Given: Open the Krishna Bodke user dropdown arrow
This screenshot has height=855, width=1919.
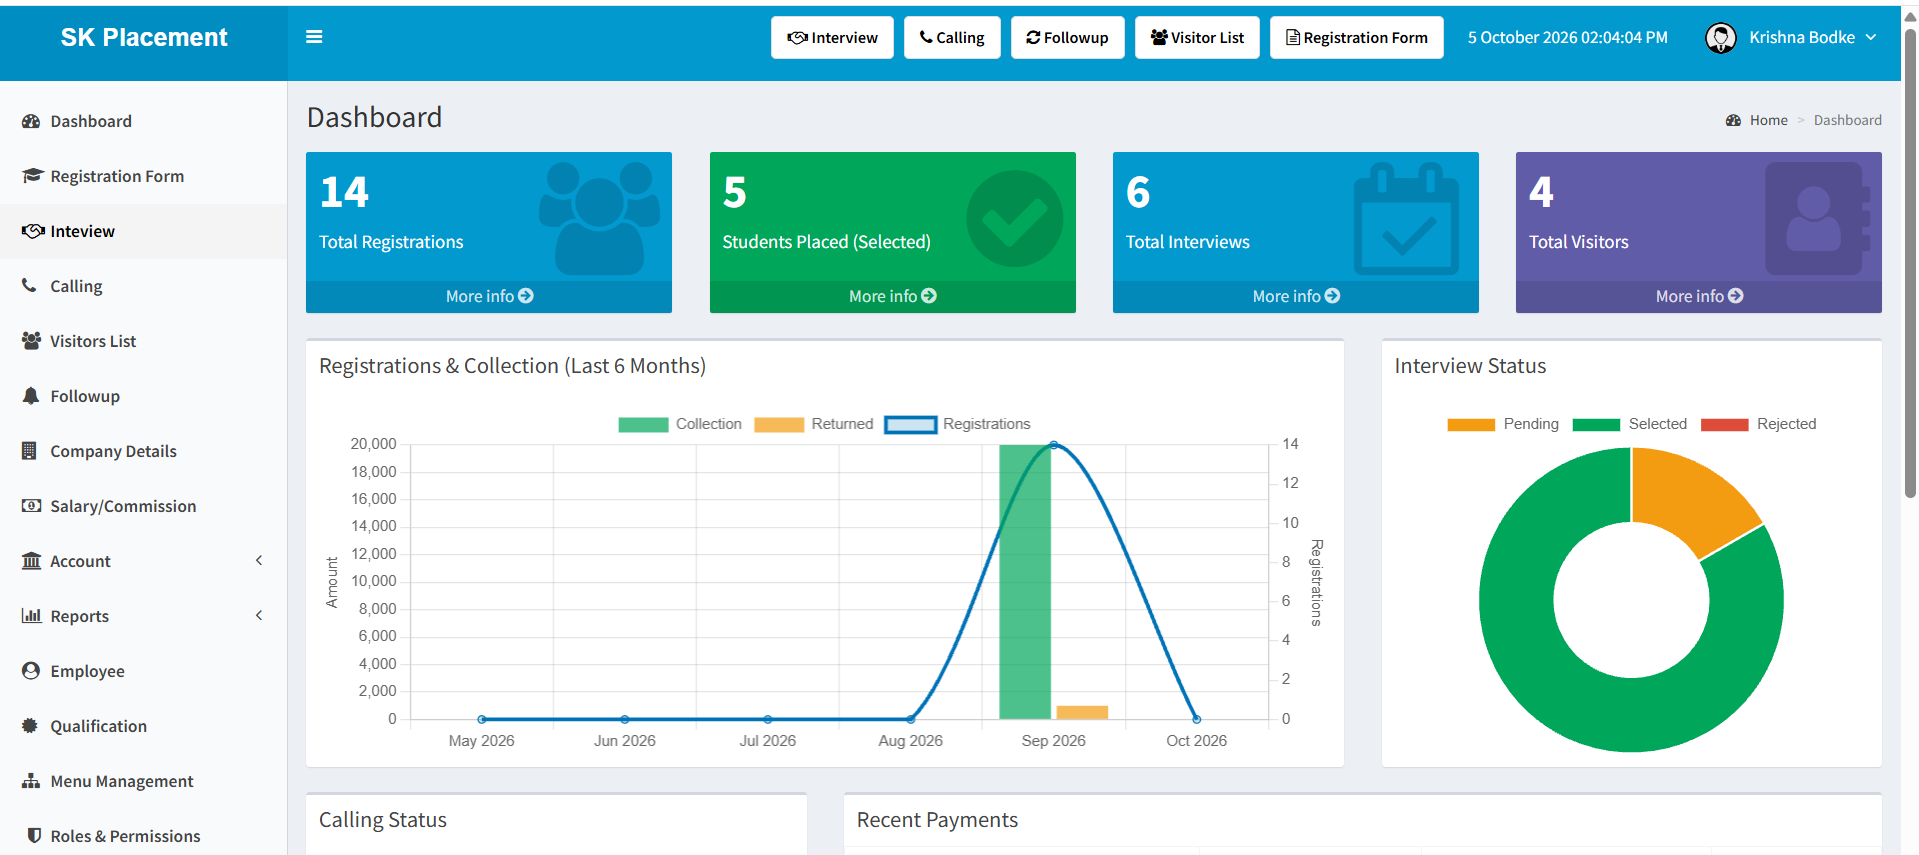Looking at the screenshot, I should [1871, 37].
